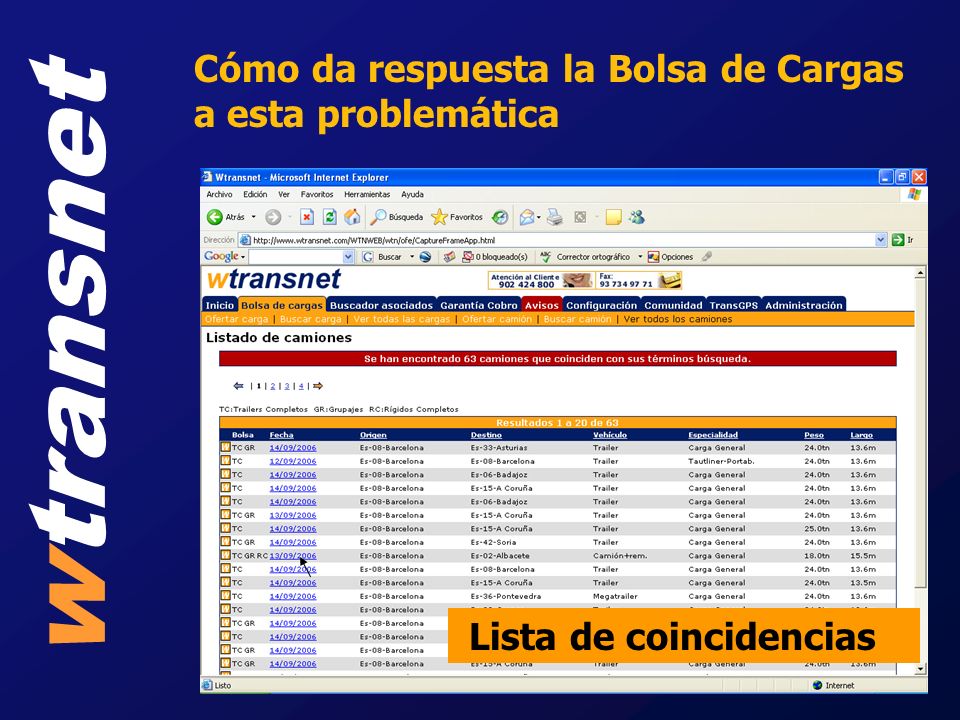960x720 pixels.
Task: Refresh the page with green arrows icon
Action: pyautogui.click(x=329, y=217)
